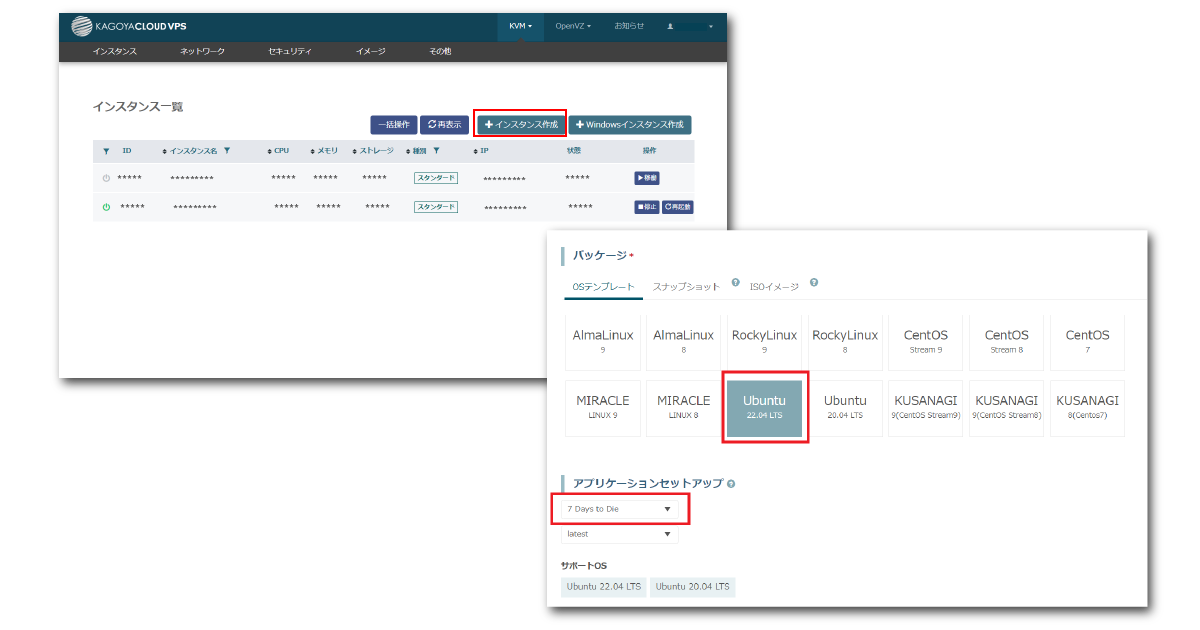The width and height of the screenshot is (1200, 630).
Task: Open the KVM dropdown menu
Action: coord(520,26)
